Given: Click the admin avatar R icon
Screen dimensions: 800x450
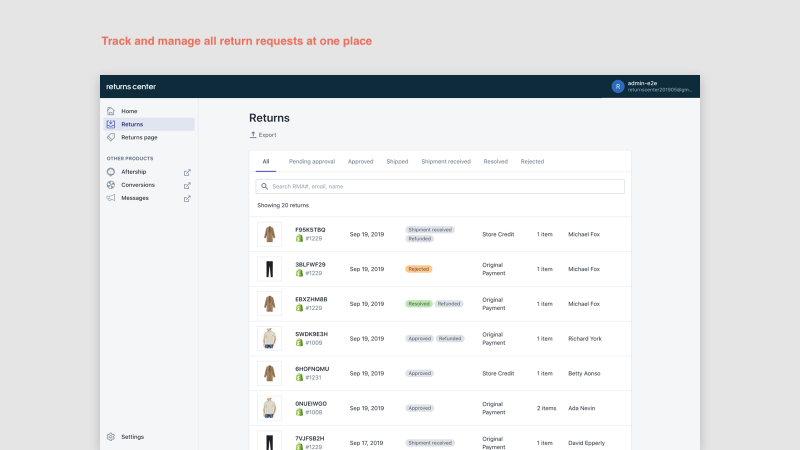Looking at the screenshot, I should pos(618,87).
